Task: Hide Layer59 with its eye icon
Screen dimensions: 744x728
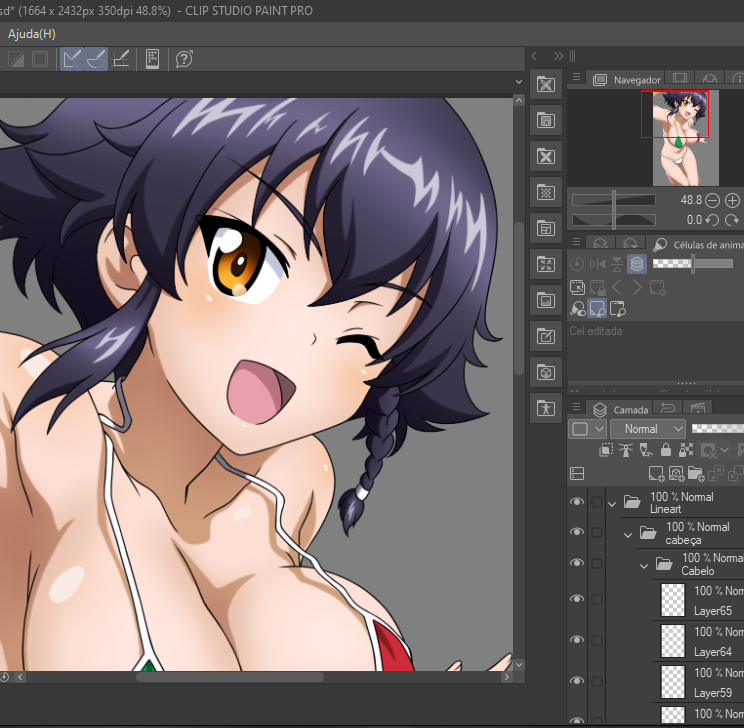Action: pos(577,681)
